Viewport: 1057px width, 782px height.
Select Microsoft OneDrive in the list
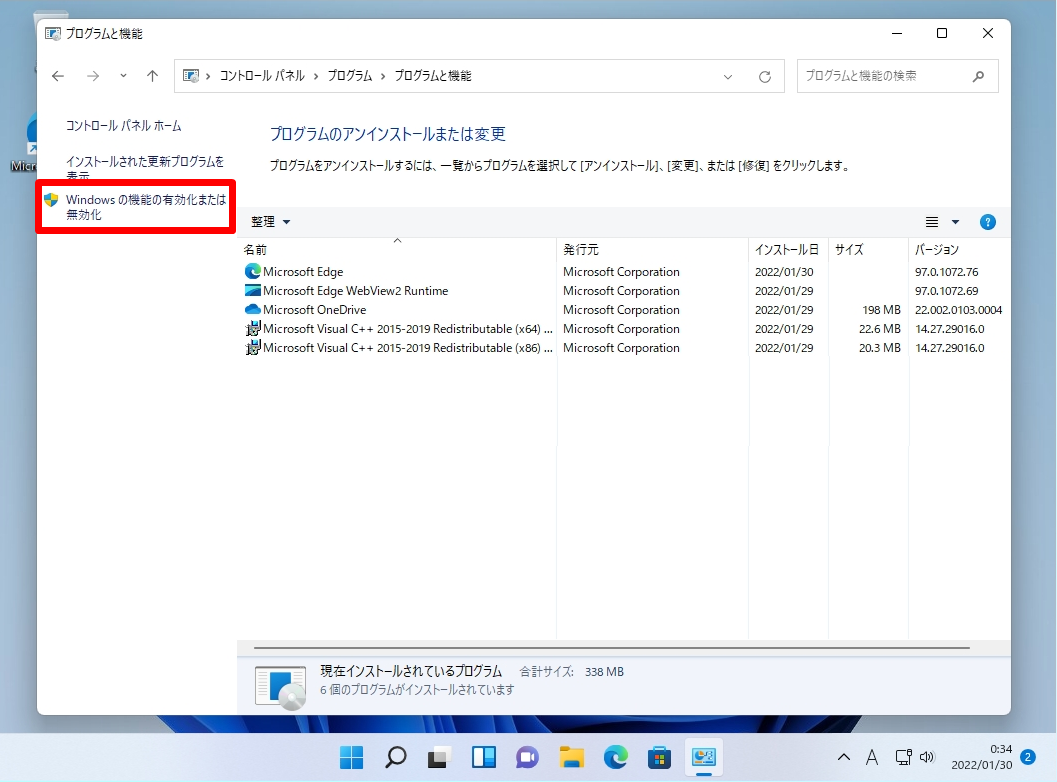pyautogui.click(x=624, y=309)
